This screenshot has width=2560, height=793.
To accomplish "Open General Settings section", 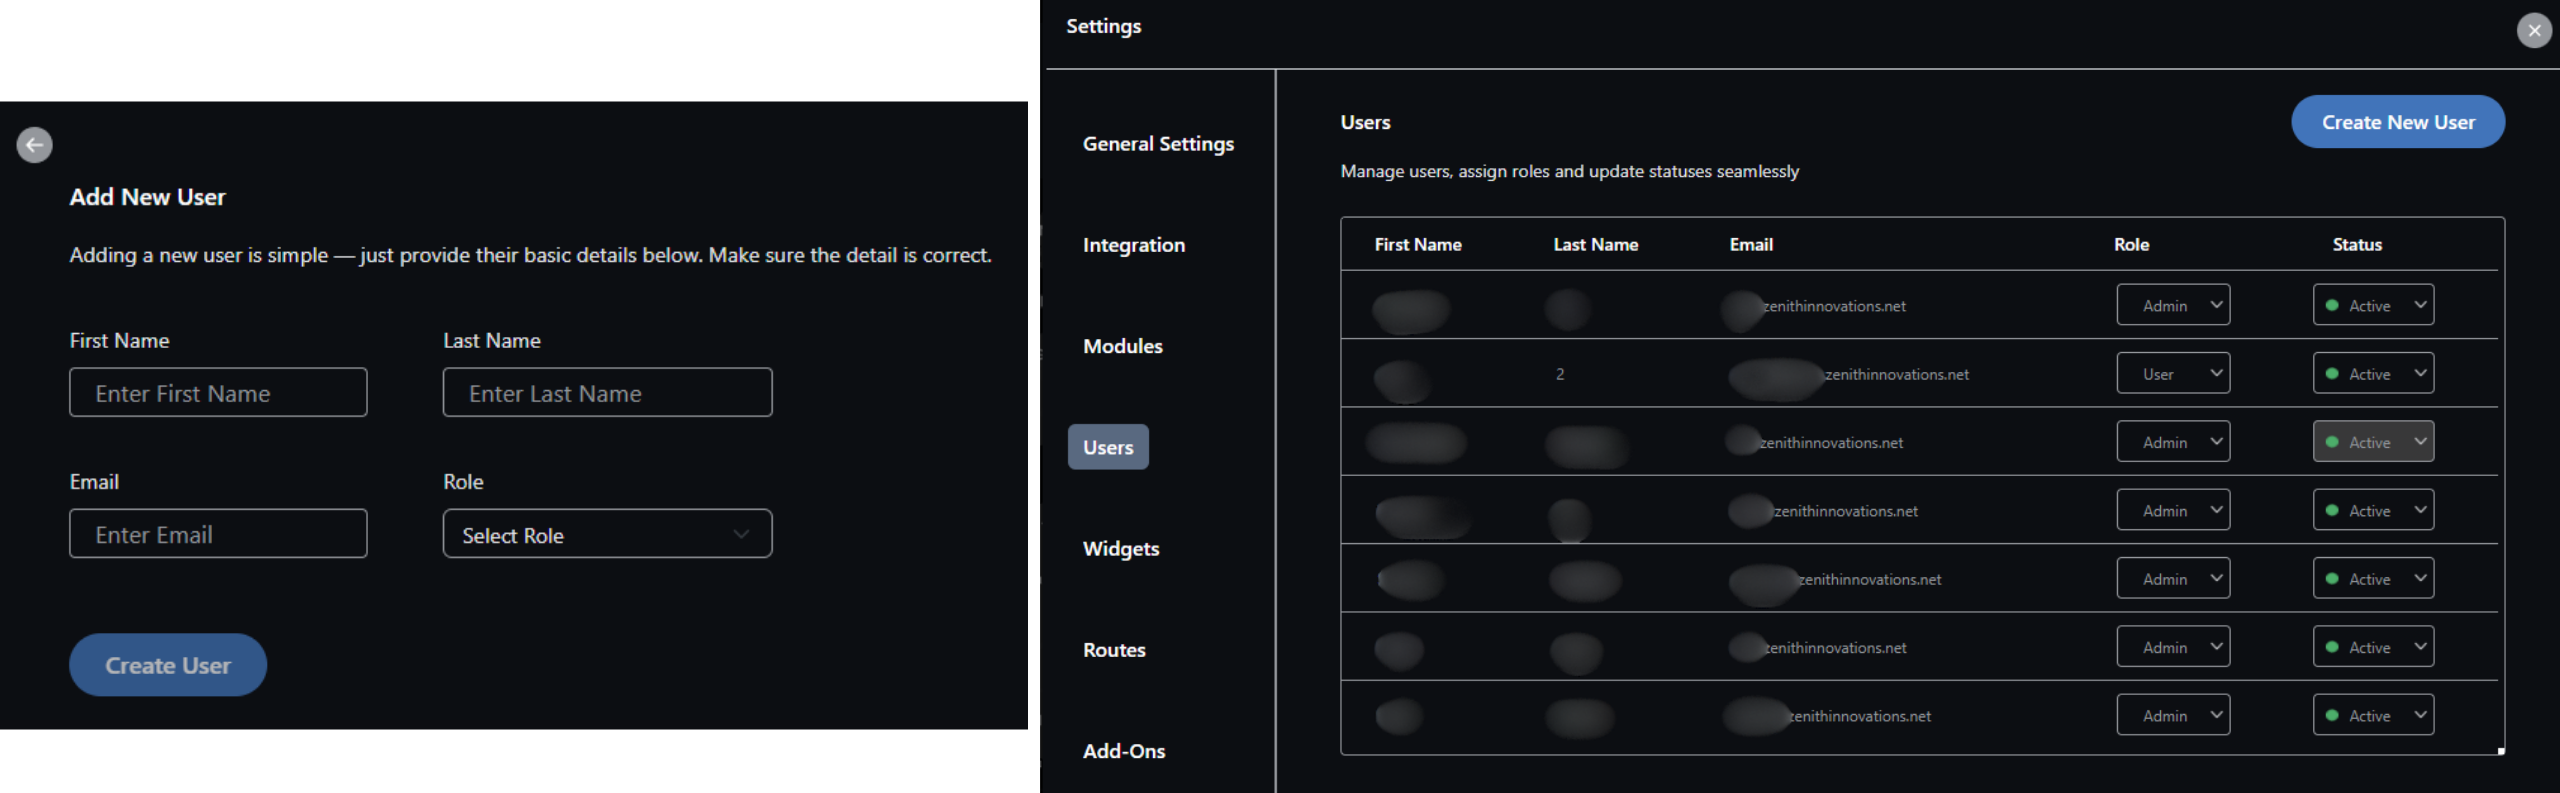I will coord(1158,144).
